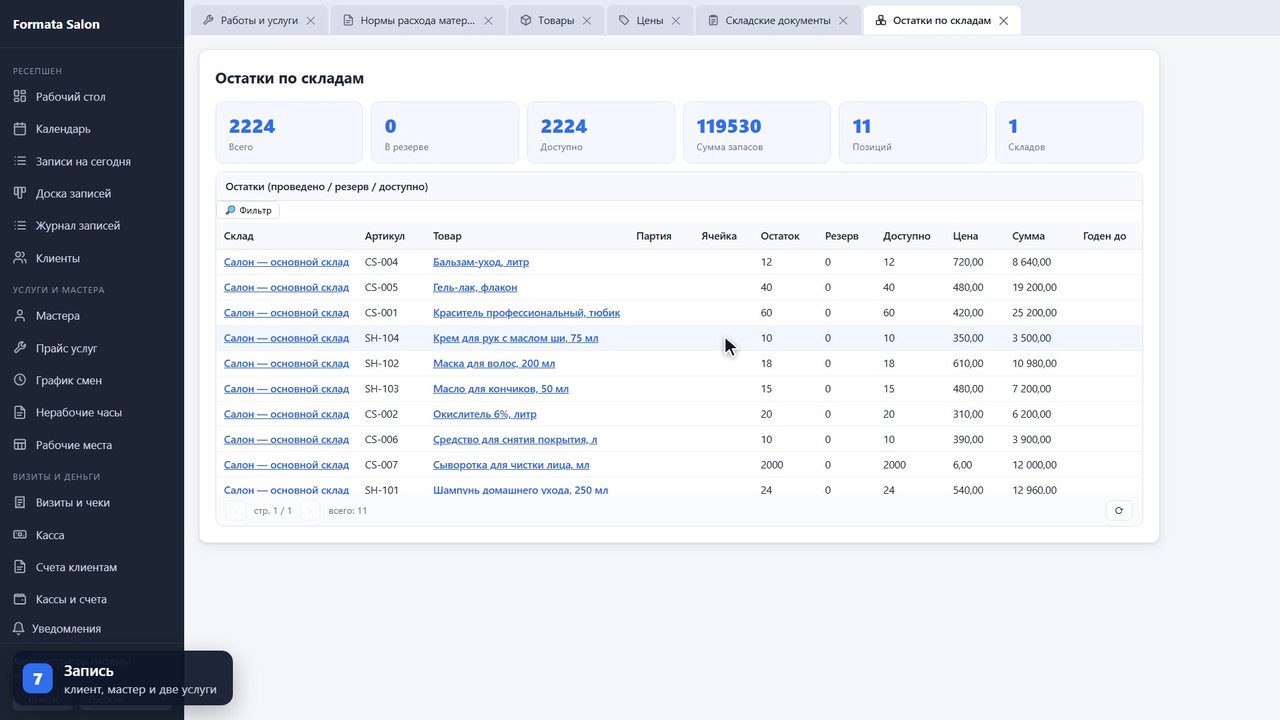Close the Товары tab
The width and height of the screenshot is (1280, 720).
click(x=587, y=20)
